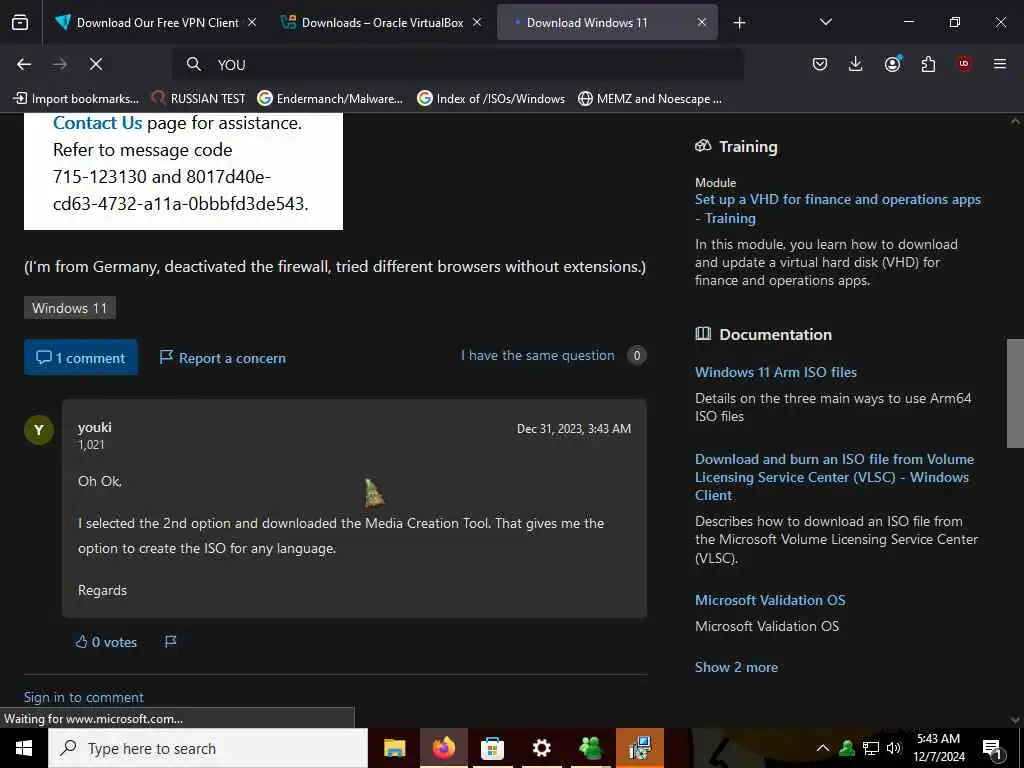The image size is (1024, 768).
Task: Click the taskbar Type here to search box
Action: [208, 748]
